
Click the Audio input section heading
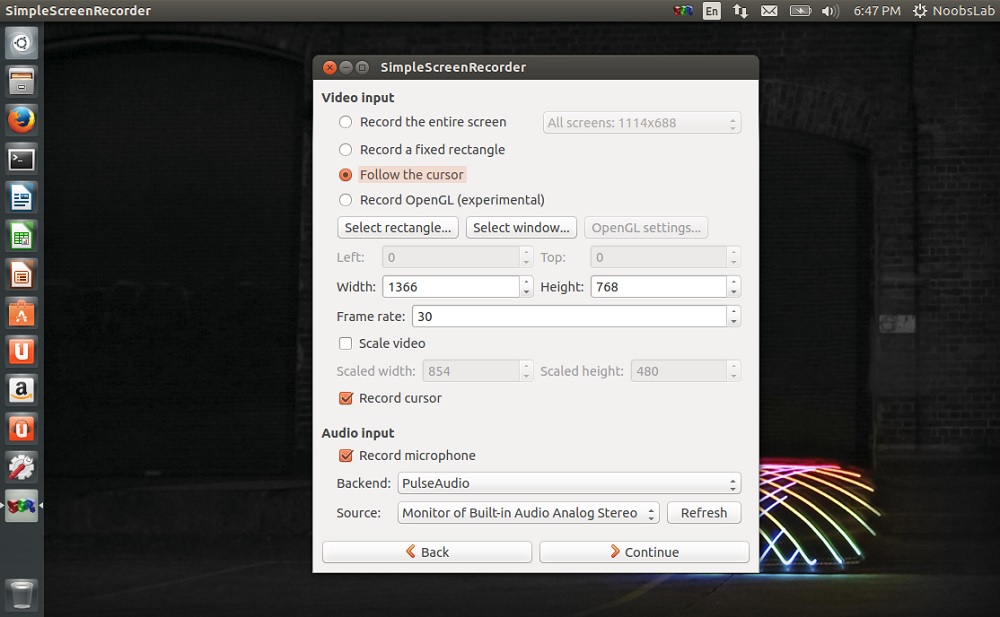click(358, 433)
